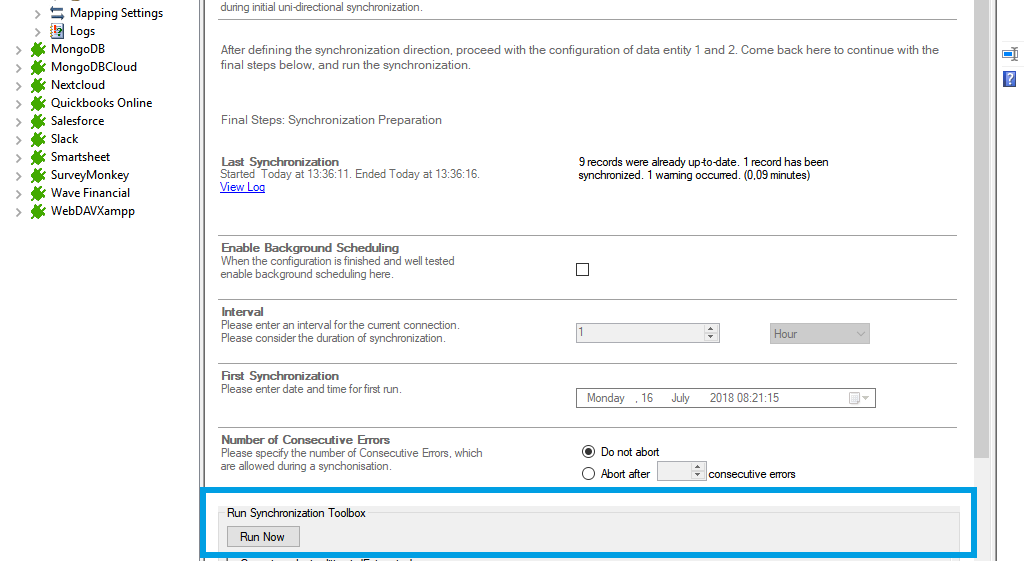The height and width of the screenshot is (561, 1024).
Task: Enable the Background Scheduling checkbox
Action: pos(583,269)
